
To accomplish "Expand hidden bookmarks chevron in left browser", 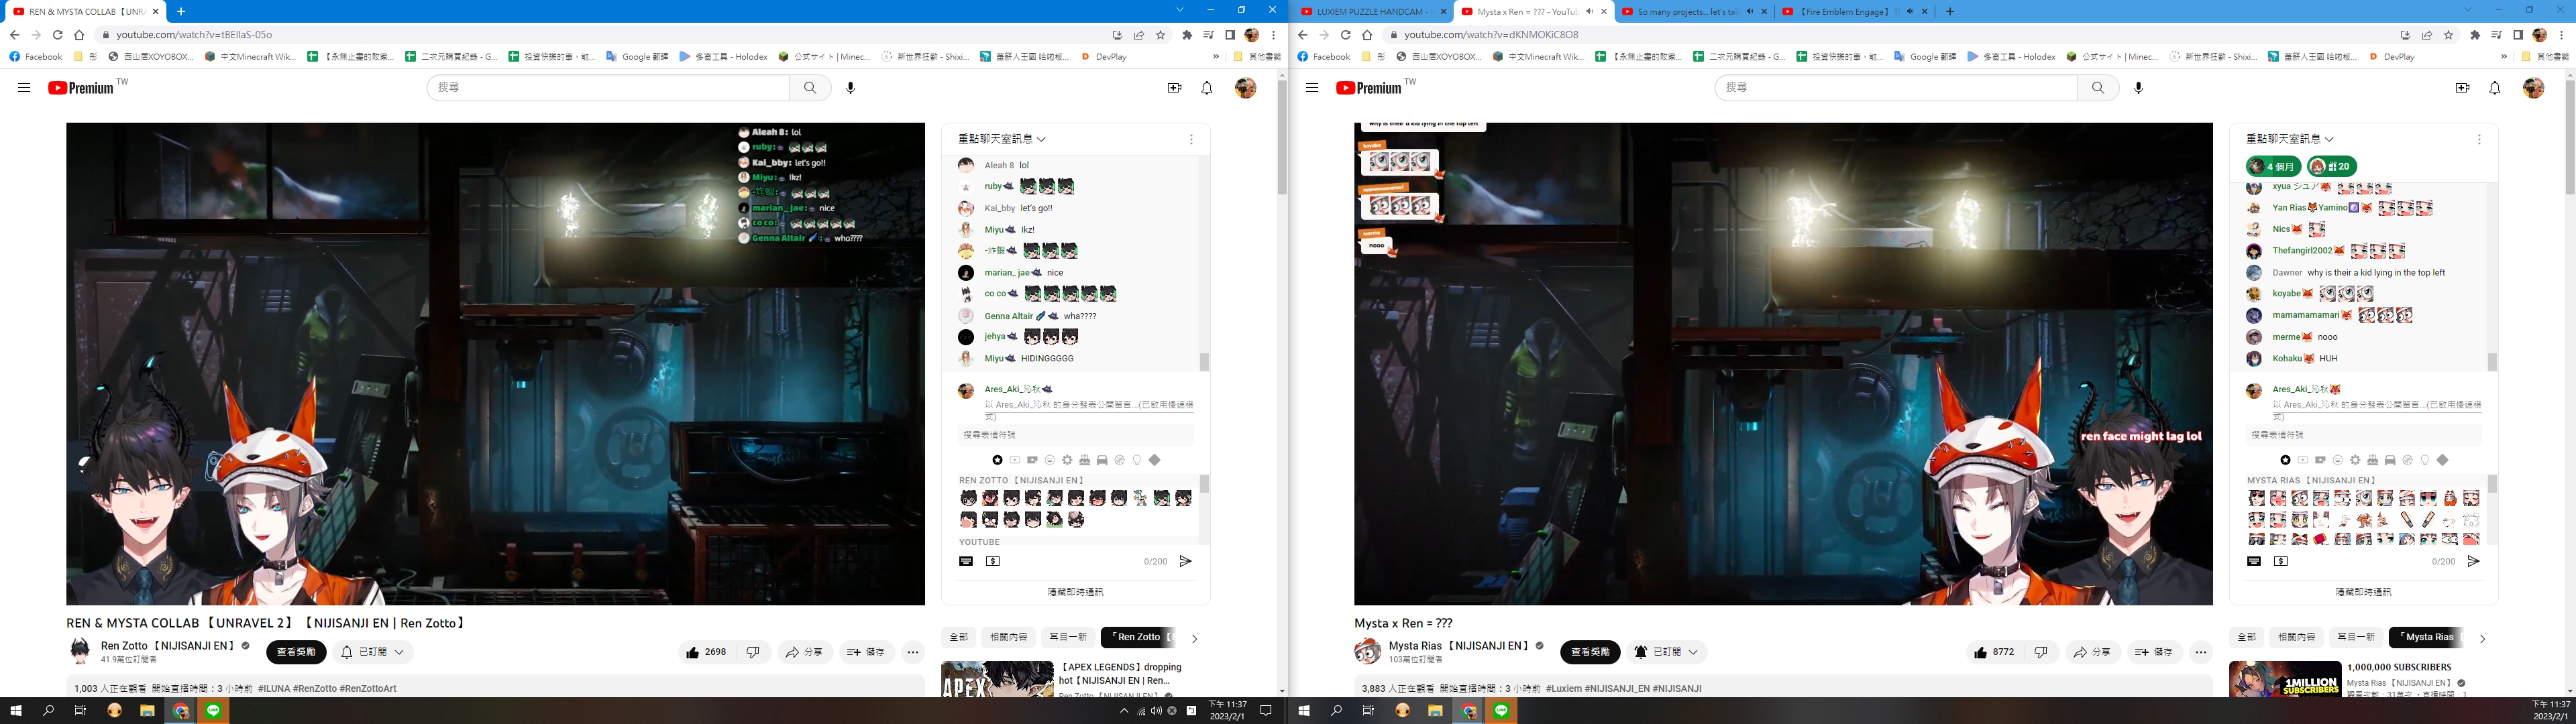I will click(1216, 57).
